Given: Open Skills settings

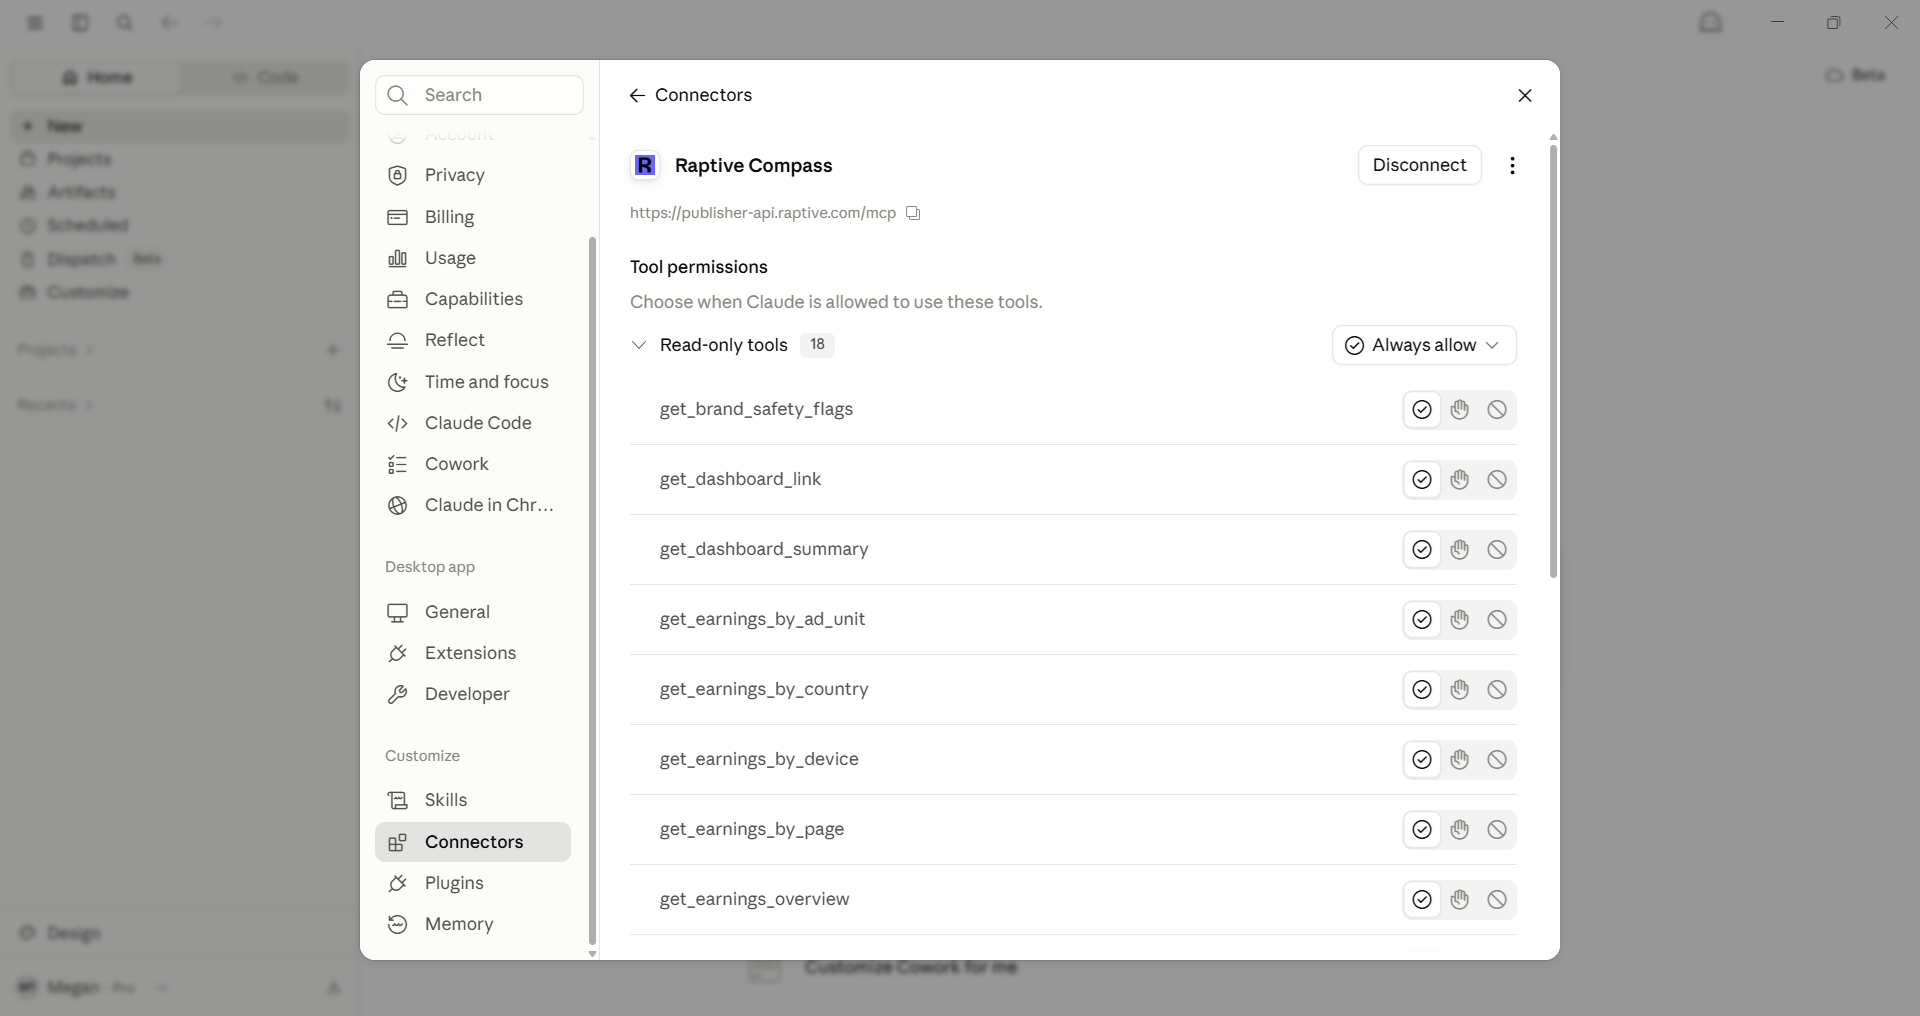Looking at the screenshot, I should (472, 800).
